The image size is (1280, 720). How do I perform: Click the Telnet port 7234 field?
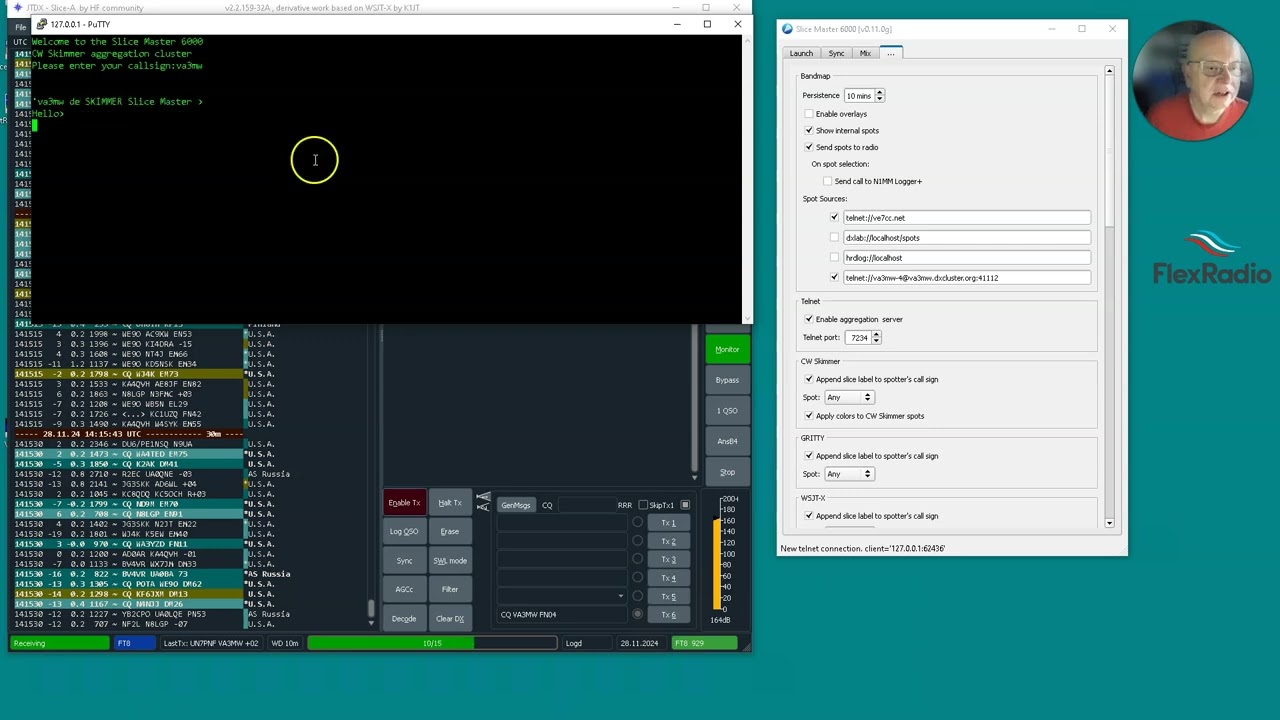click(x=858, y=338)
